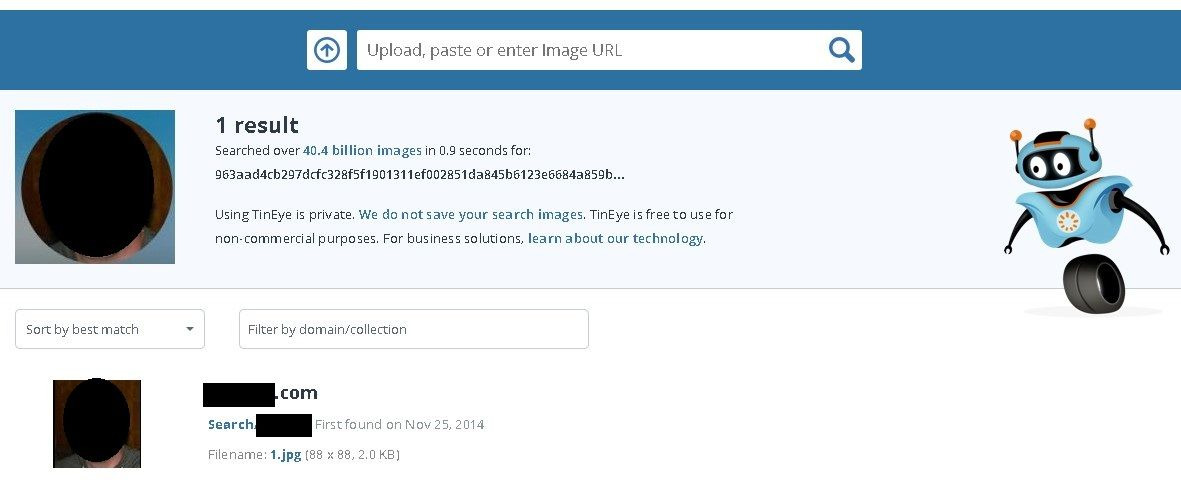Open the matching result image thumbnail
Image resolution: width=1181 pixels, height=489 pixels.
97,424
